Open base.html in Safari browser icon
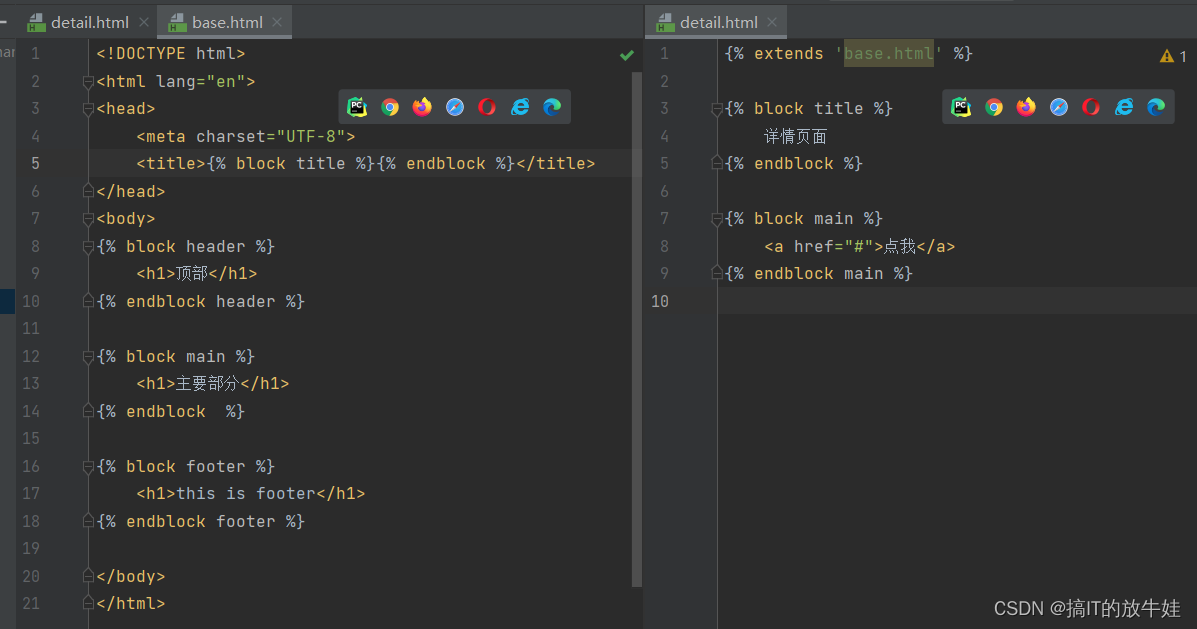 (455, 107)
